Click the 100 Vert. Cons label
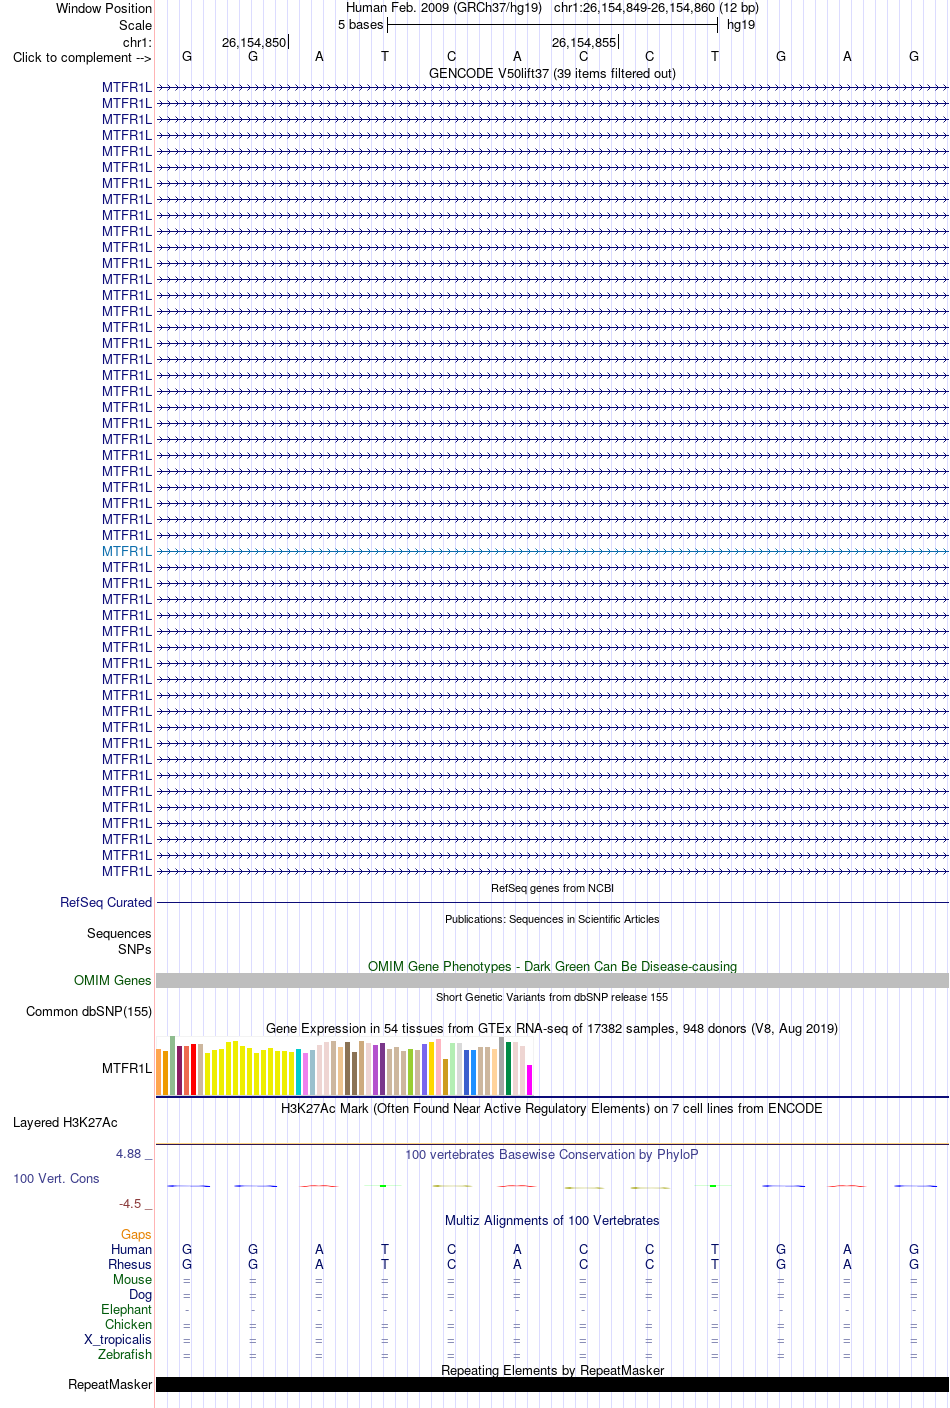950x1408 pixels. pos(56,1178)
